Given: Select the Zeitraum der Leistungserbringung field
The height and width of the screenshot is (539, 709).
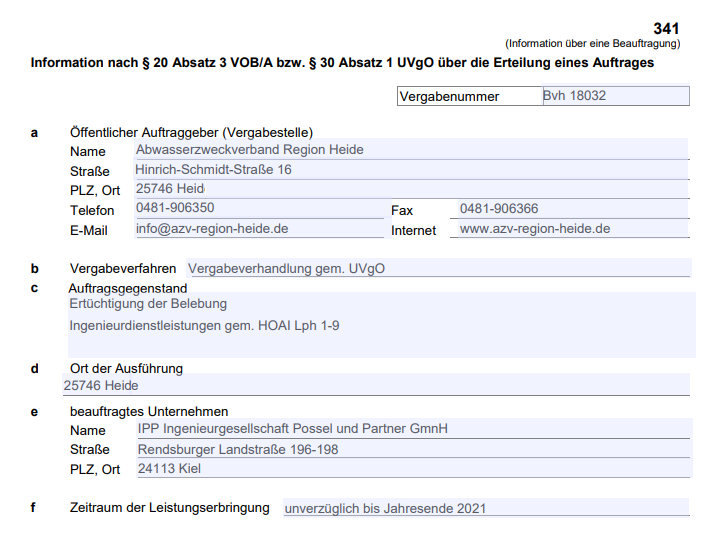Looking at the screenshot, I should point(485,508).
